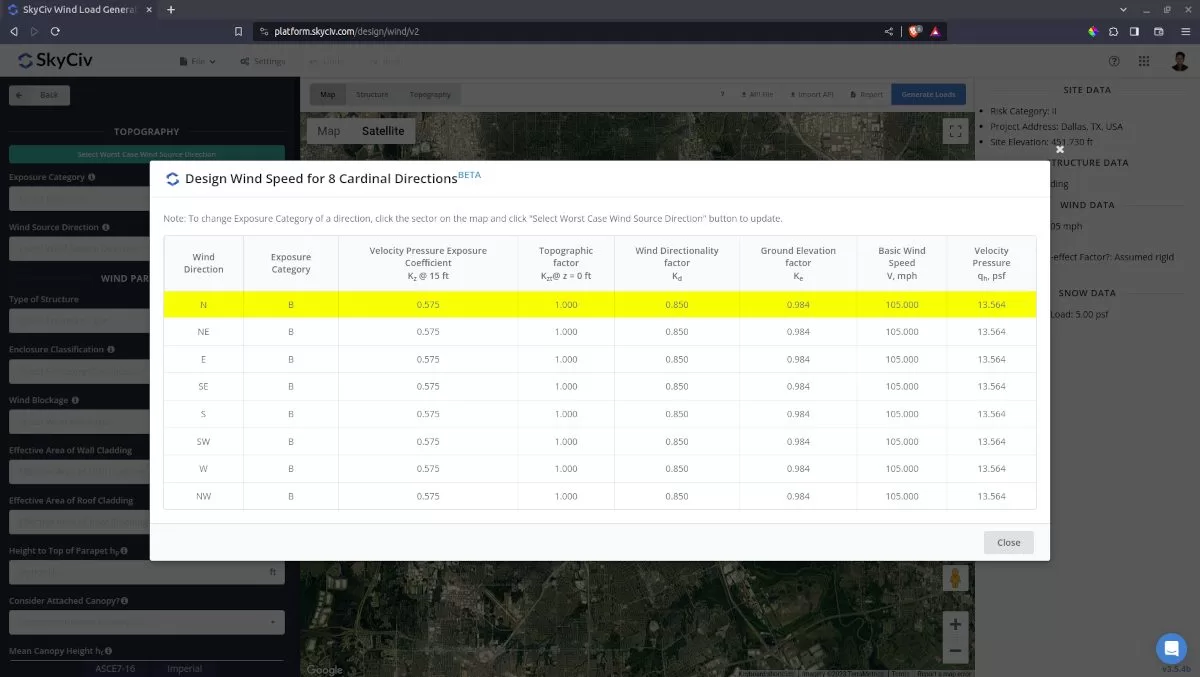The image size is (1200, 677).
Task: Toggle the browser sidebar panel icon
Action: coord(1135,31)
